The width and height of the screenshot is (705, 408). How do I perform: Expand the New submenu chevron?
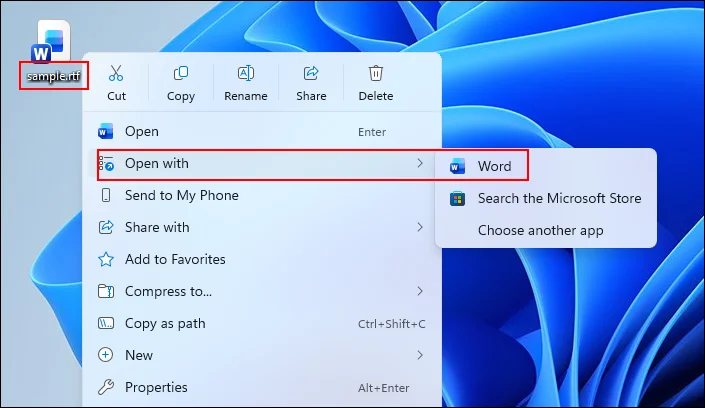tap(420, 355)
